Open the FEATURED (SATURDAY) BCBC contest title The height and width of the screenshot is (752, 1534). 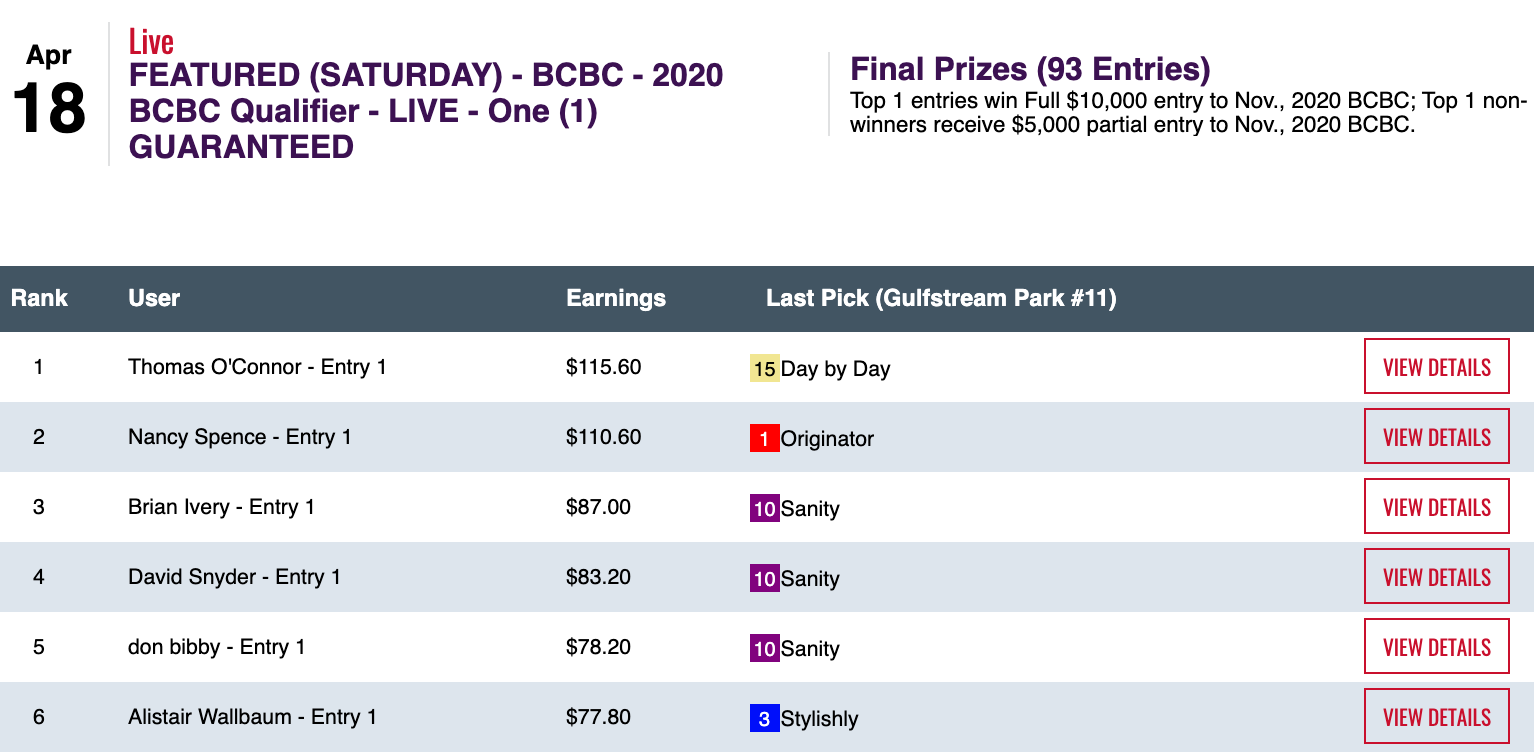tap(425, 111)
